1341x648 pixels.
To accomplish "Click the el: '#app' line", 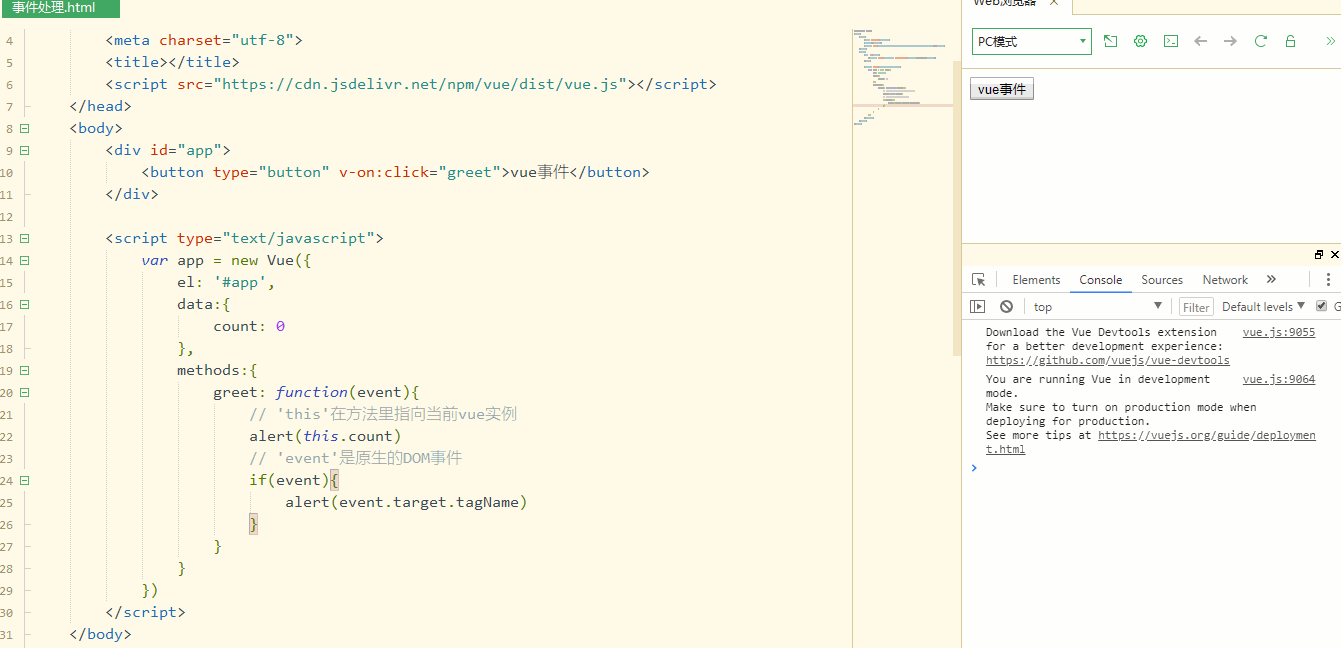I will [226, 282].
